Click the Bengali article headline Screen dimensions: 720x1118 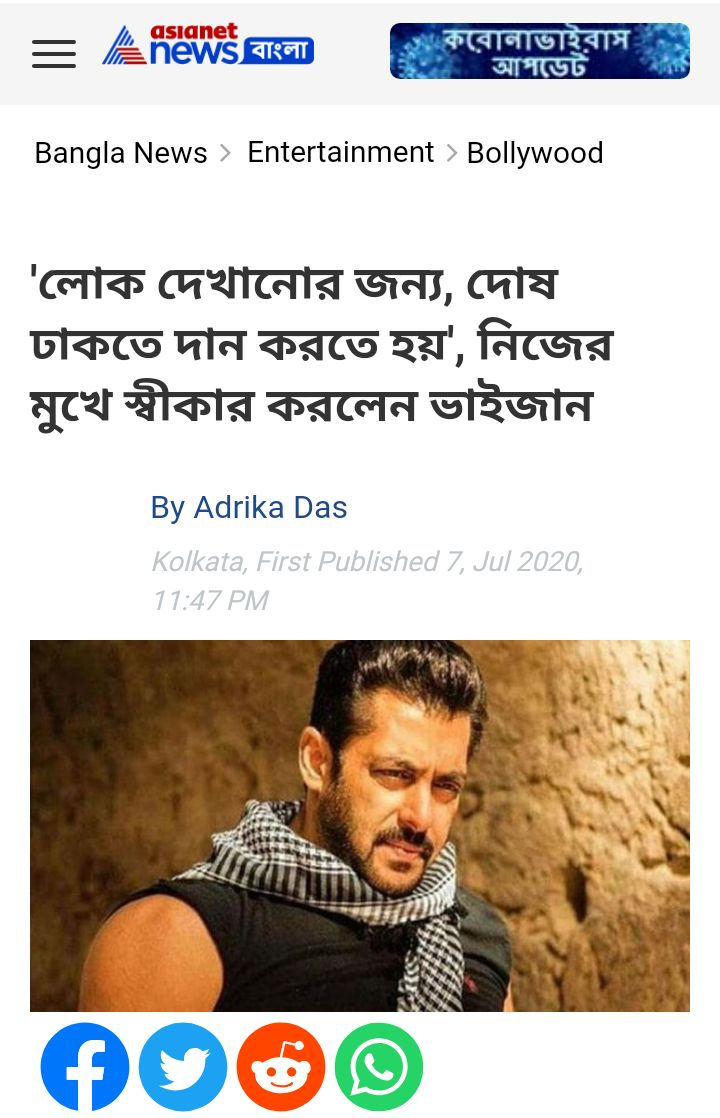coord(321,344)
